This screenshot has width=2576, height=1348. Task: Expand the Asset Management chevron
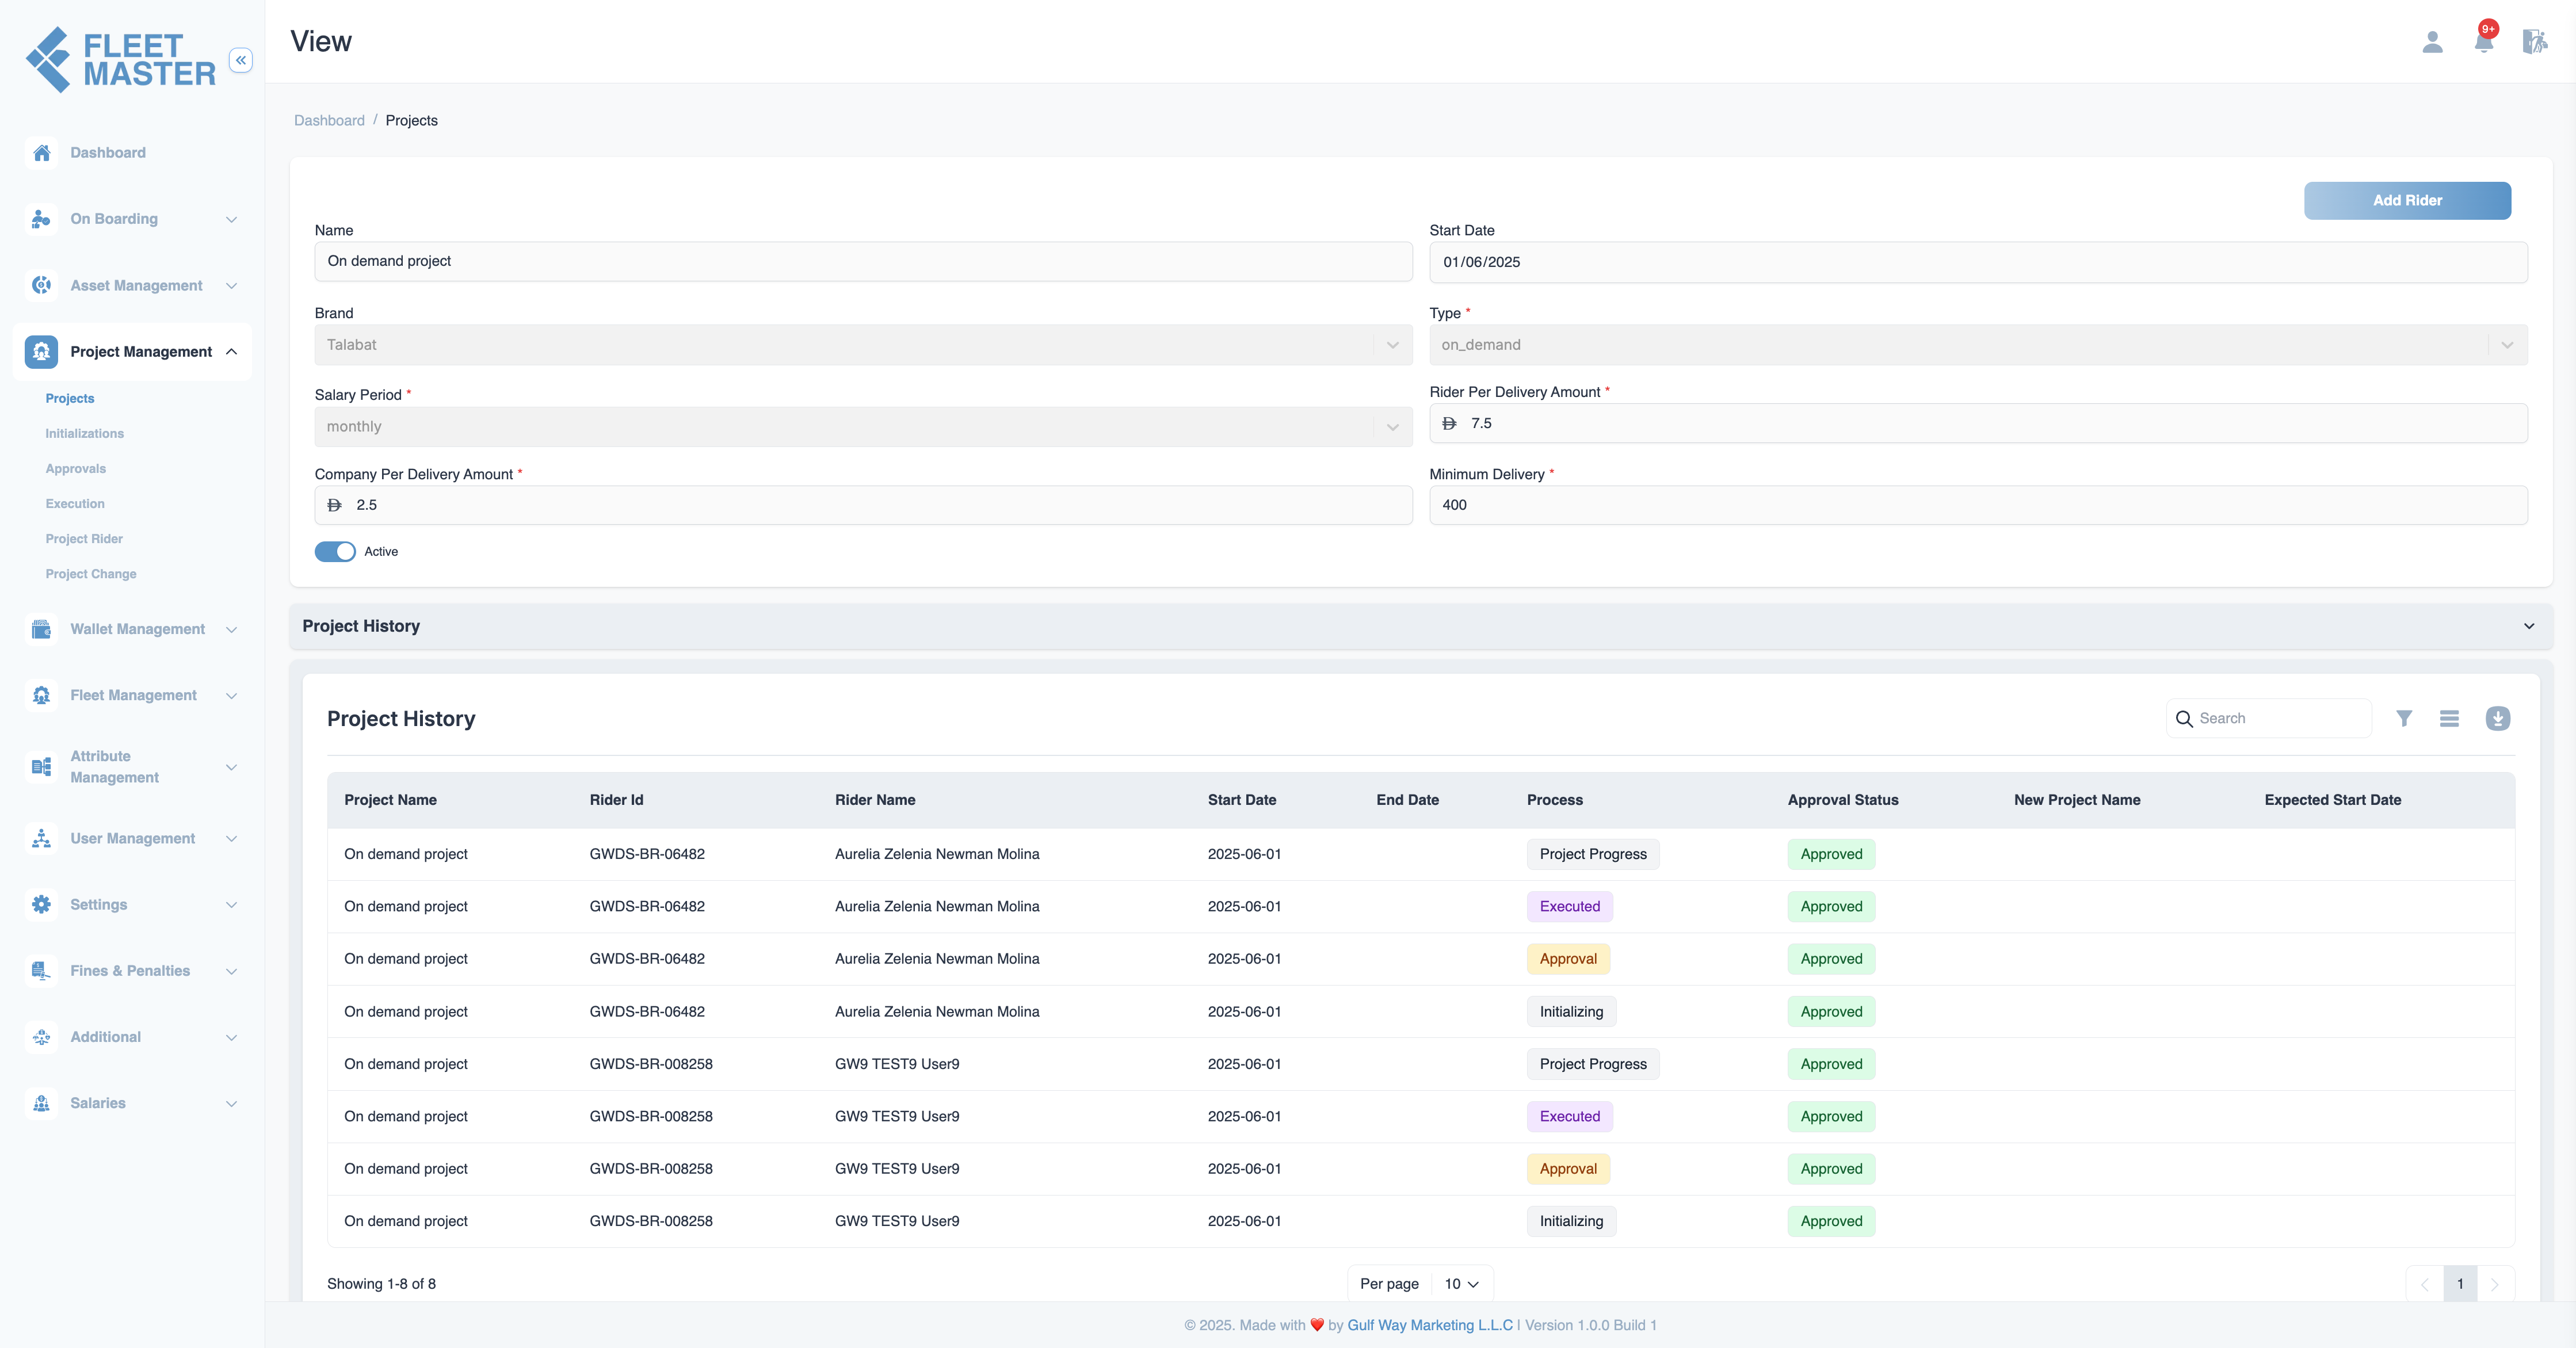[x=231, y=285]
